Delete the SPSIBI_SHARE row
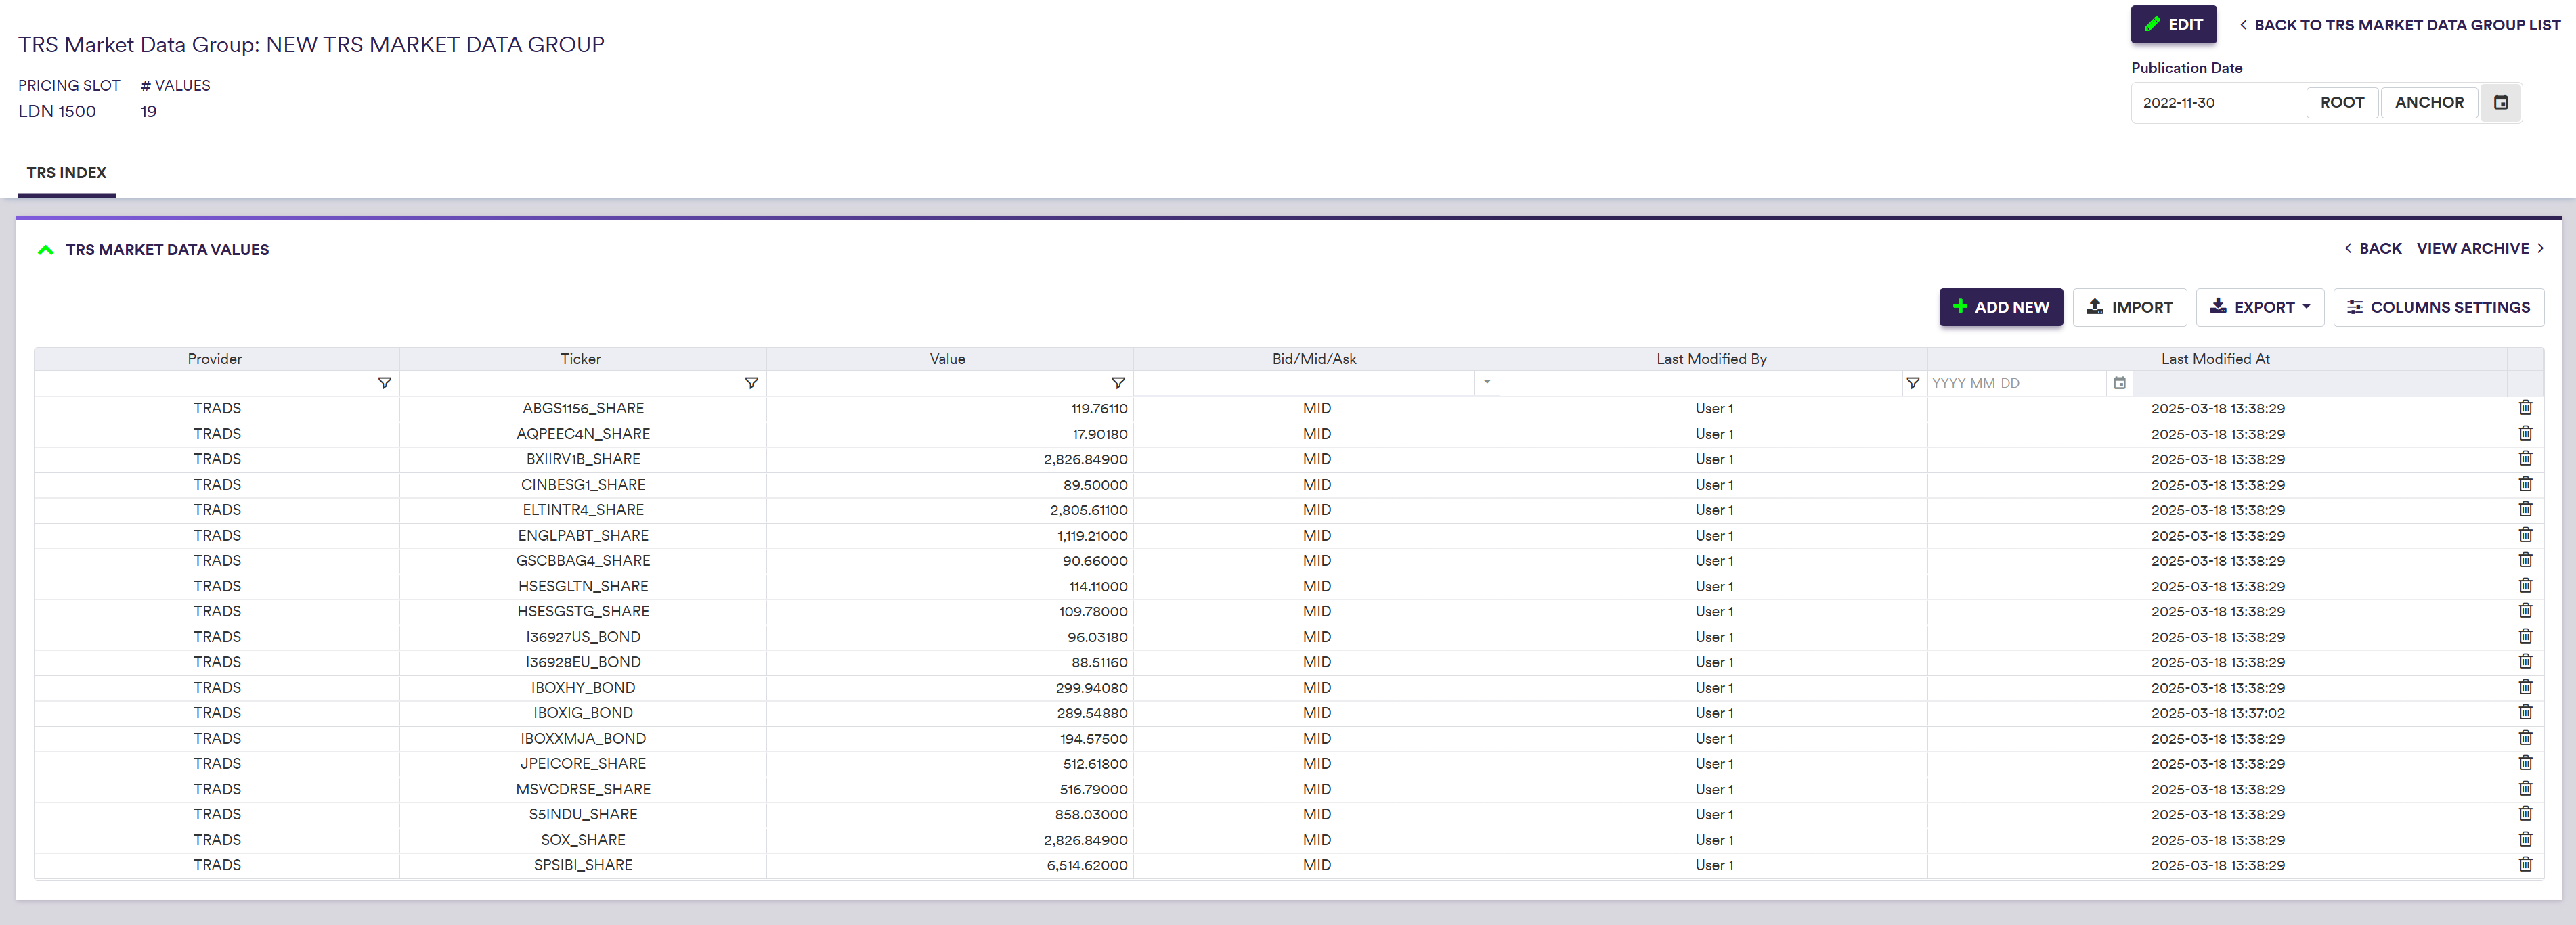 pyautogui.click(x=2525, y=865)
